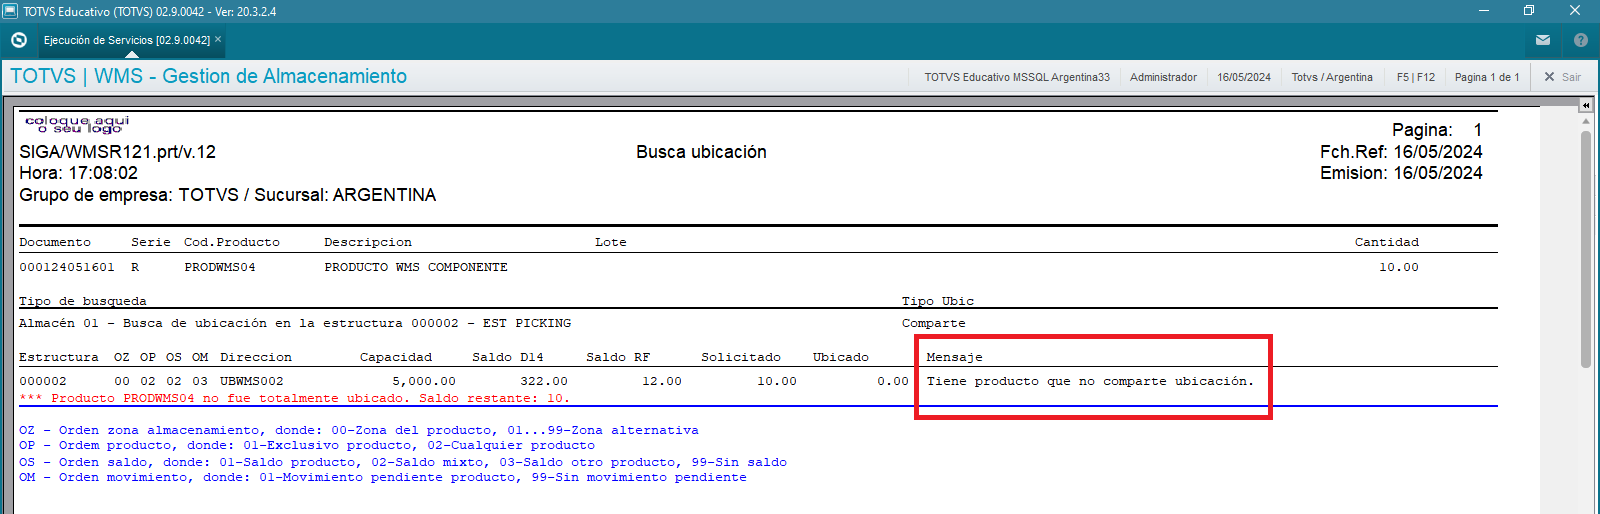Click the 16/05/2024 date in the toolbar
The height and width of the screenshot is (514, 1600).
1244,77
